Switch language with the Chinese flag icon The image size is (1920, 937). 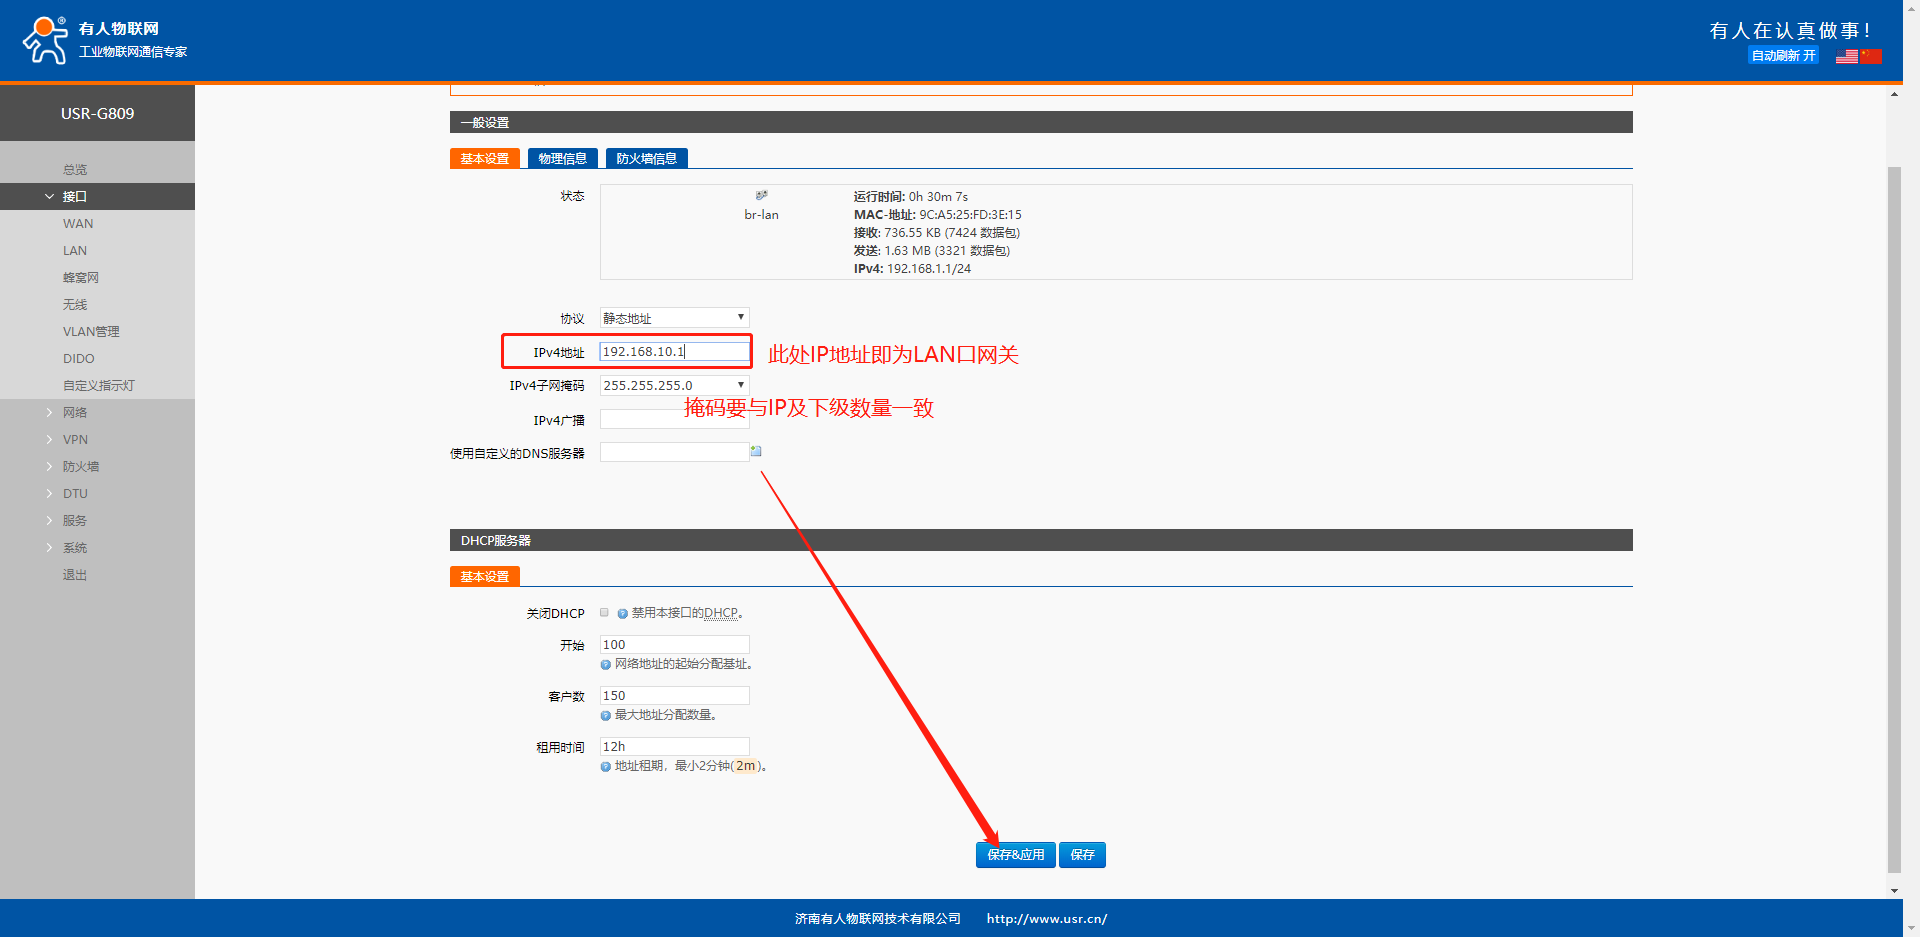coord(1870,56)
